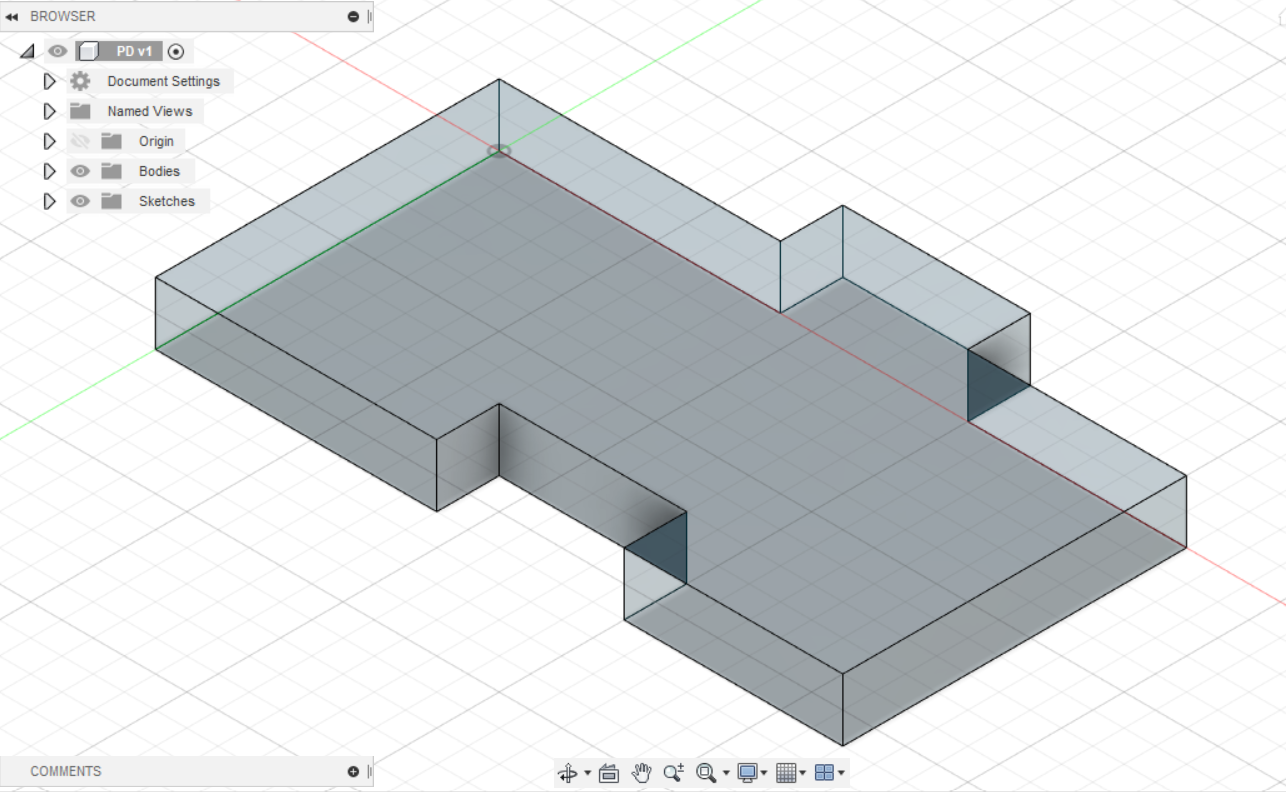Show the Origin folder

tap(80, 141)
